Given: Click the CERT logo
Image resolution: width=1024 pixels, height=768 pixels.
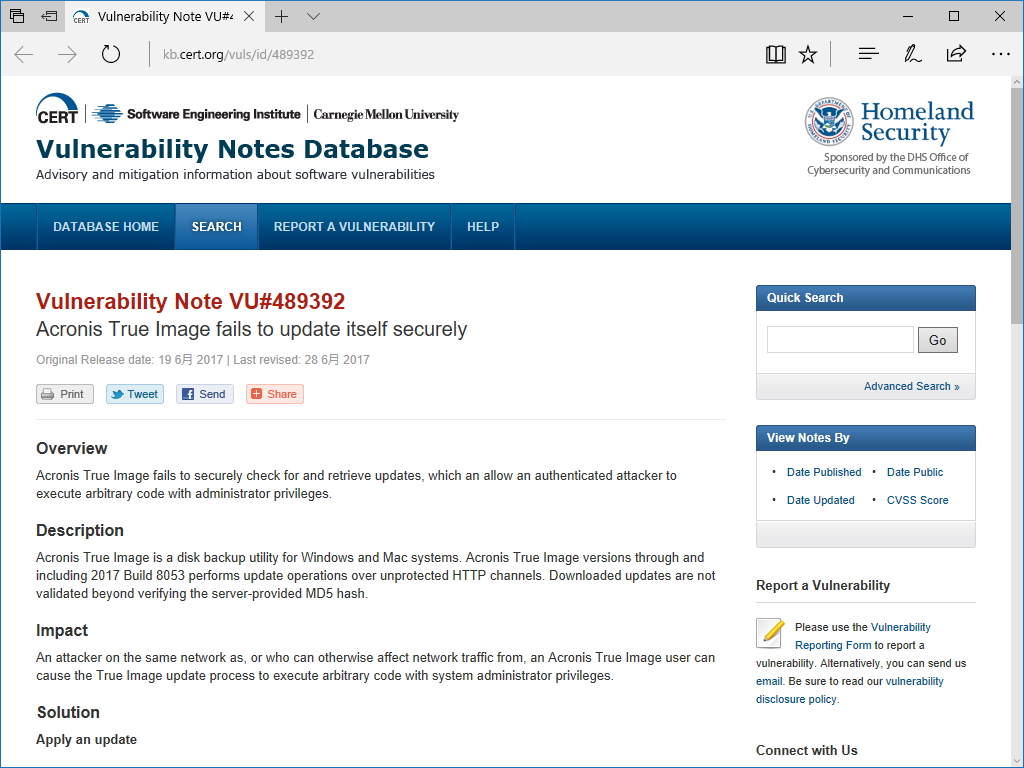Looking at the screenshot, I should (57, 109).
